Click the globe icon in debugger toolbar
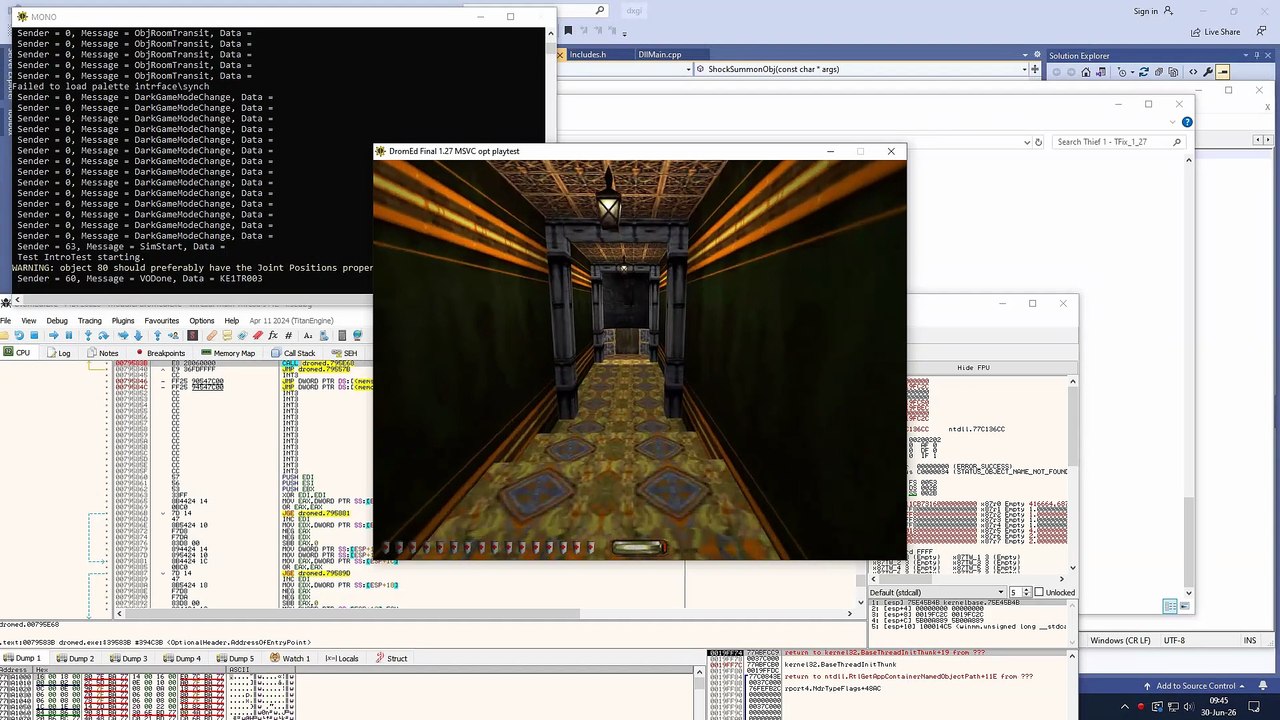Image resolution: width=1280 pixels, height=720 pixels. 357,335
